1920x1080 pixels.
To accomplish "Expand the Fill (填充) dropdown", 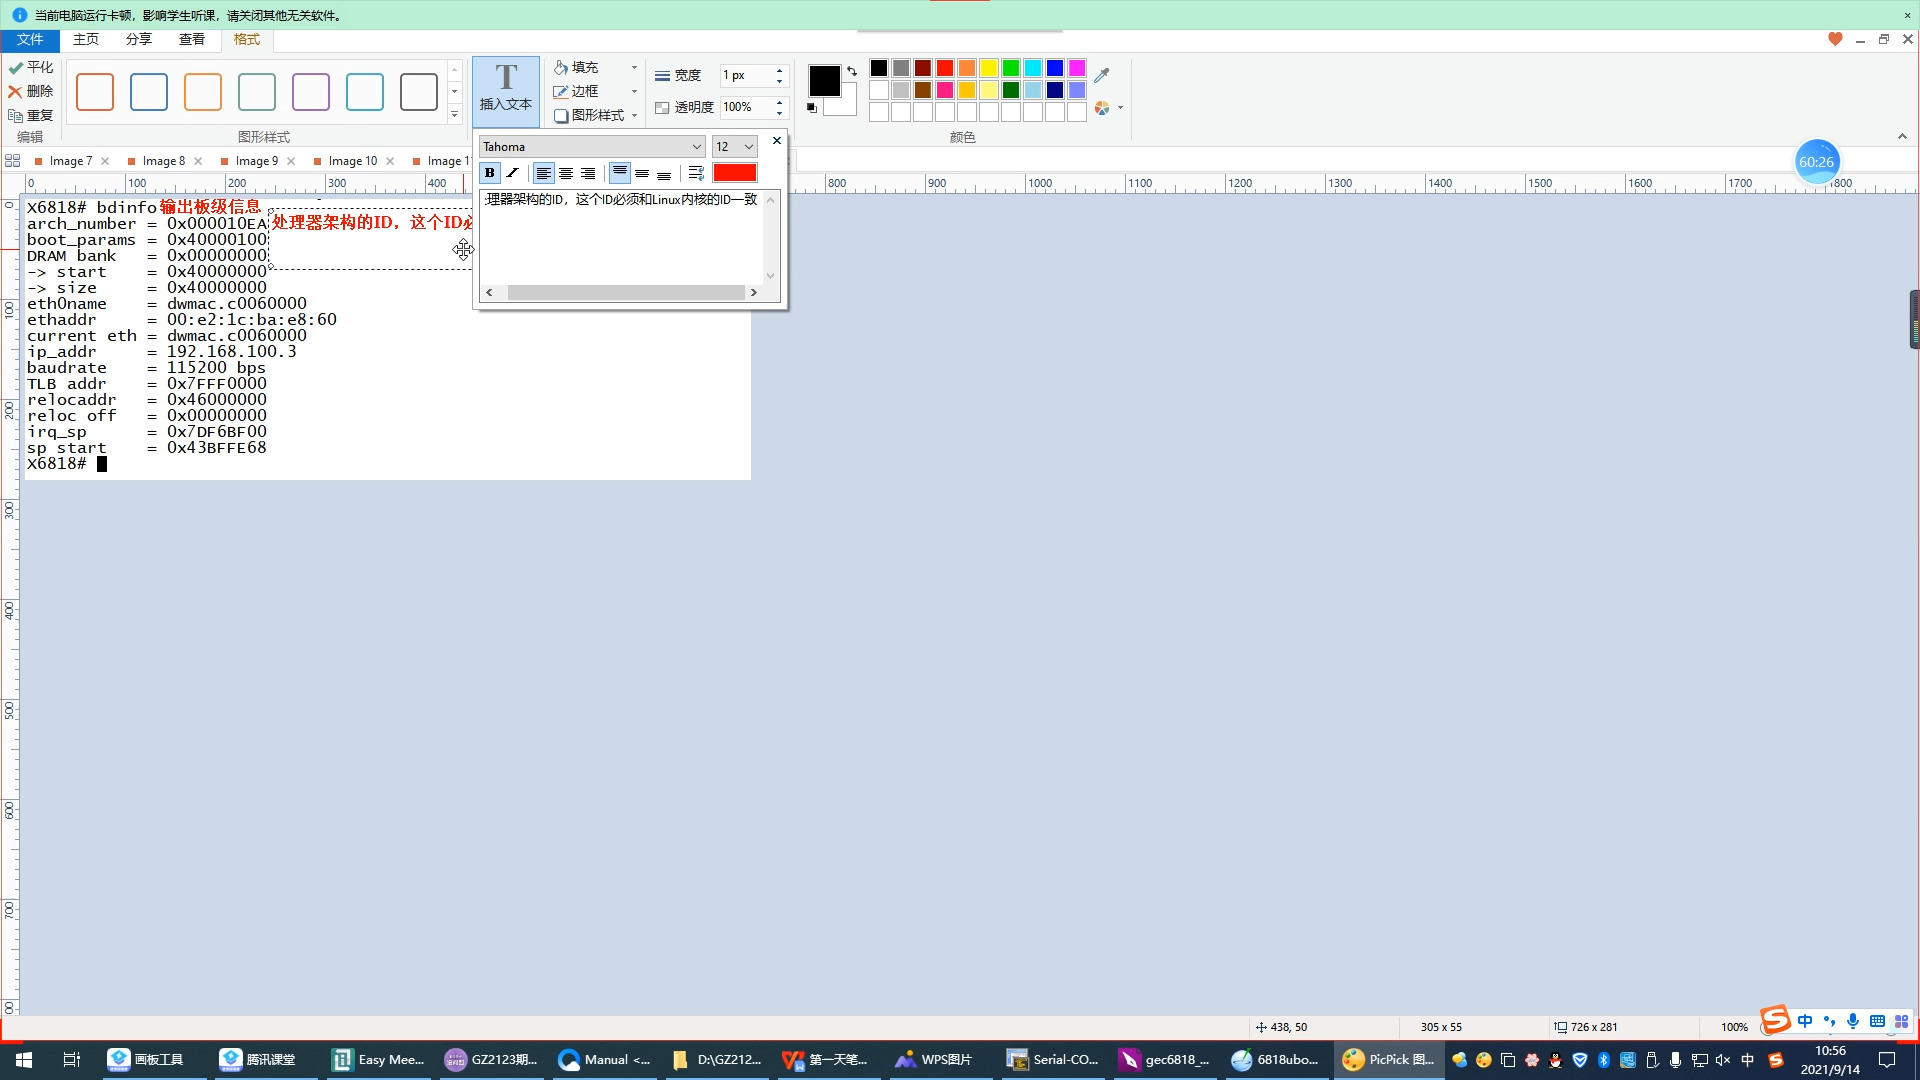I will tap(634, 68).
